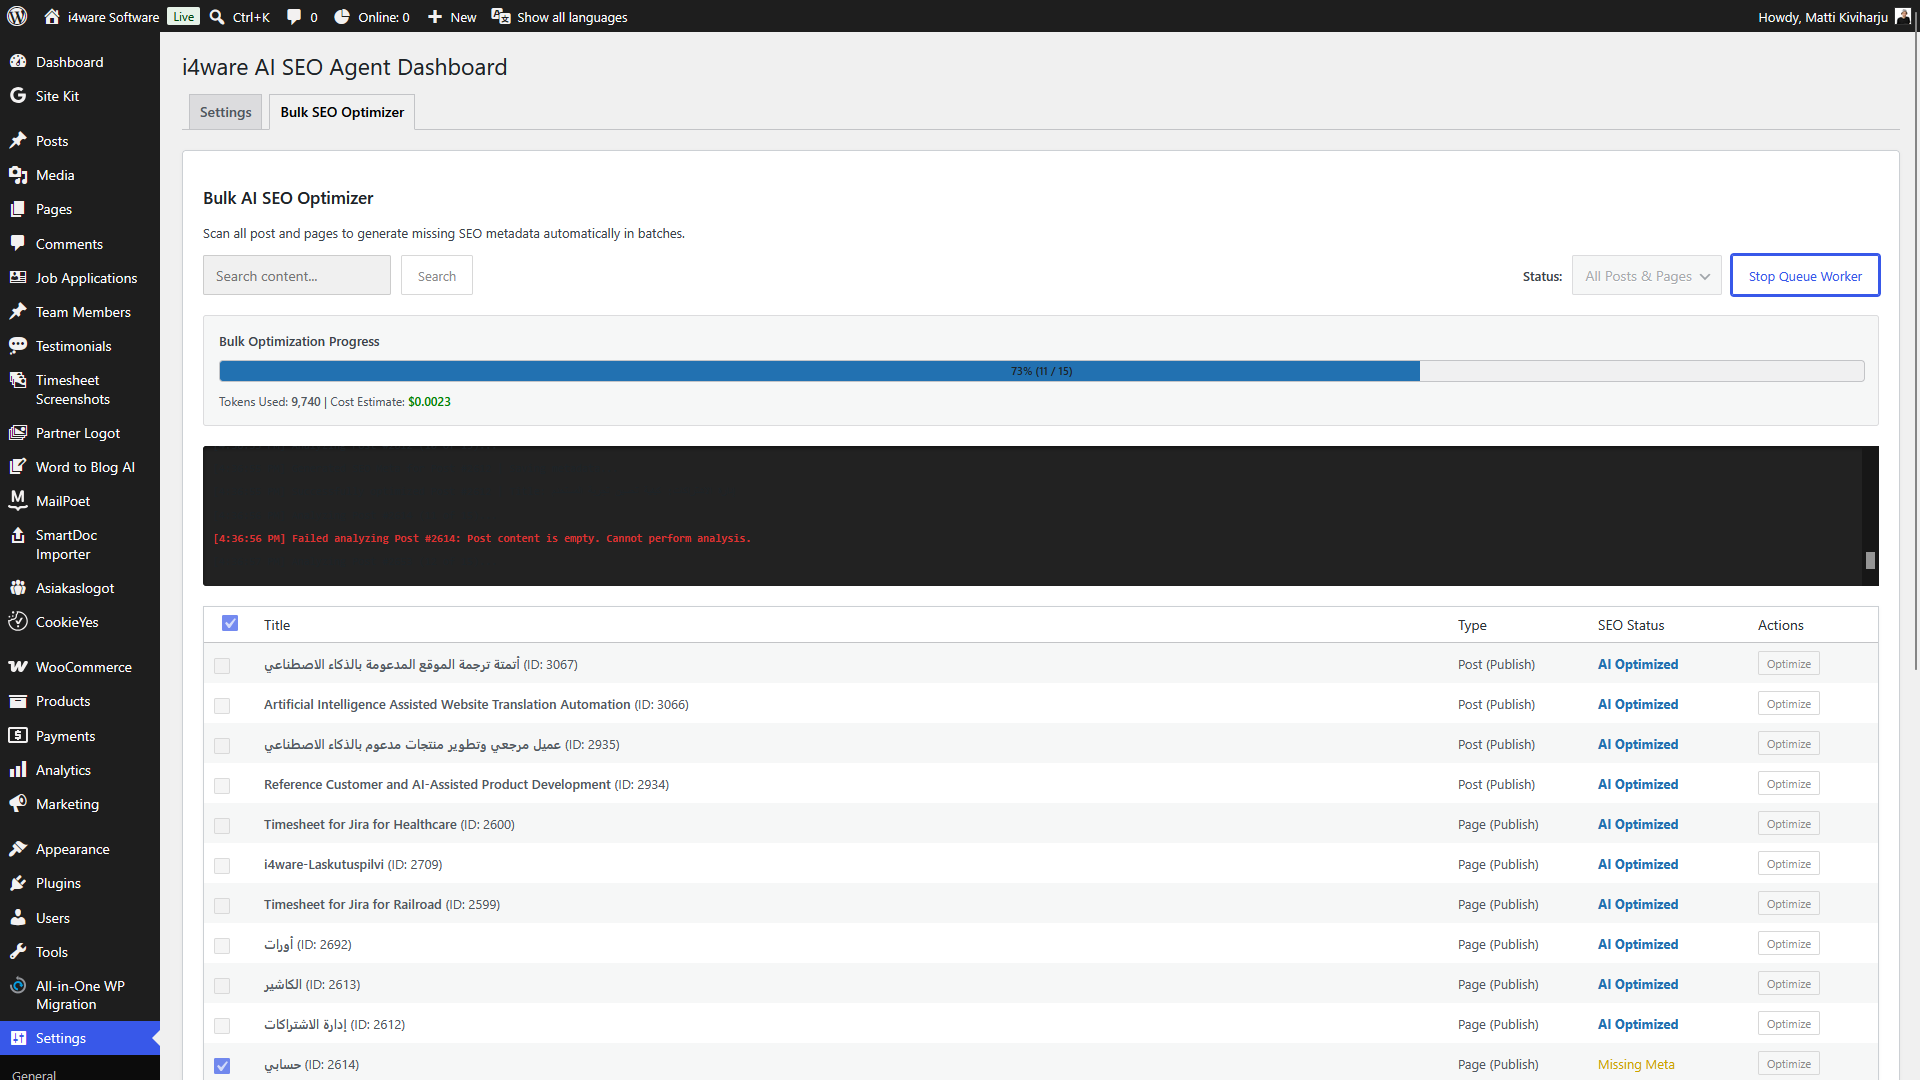Open the comments bubble icon in admin bar
1920x1080 pixels.
(294, 16)
